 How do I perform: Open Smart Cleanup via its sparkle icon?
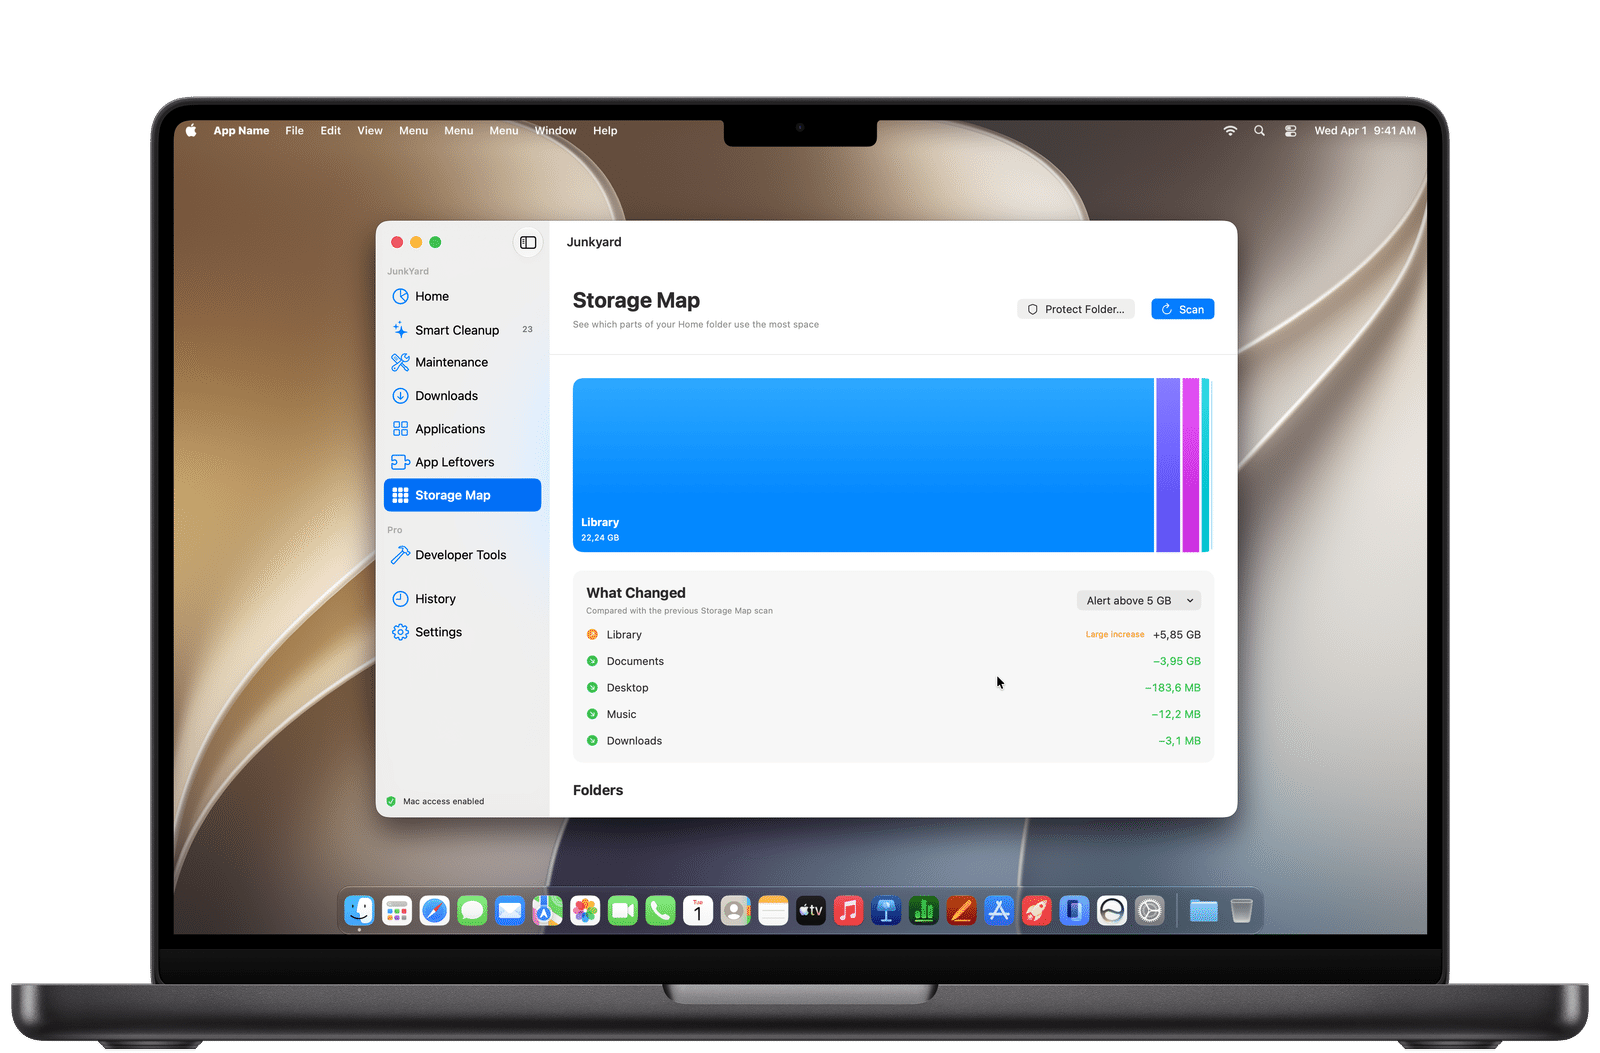tap(400, 330)
